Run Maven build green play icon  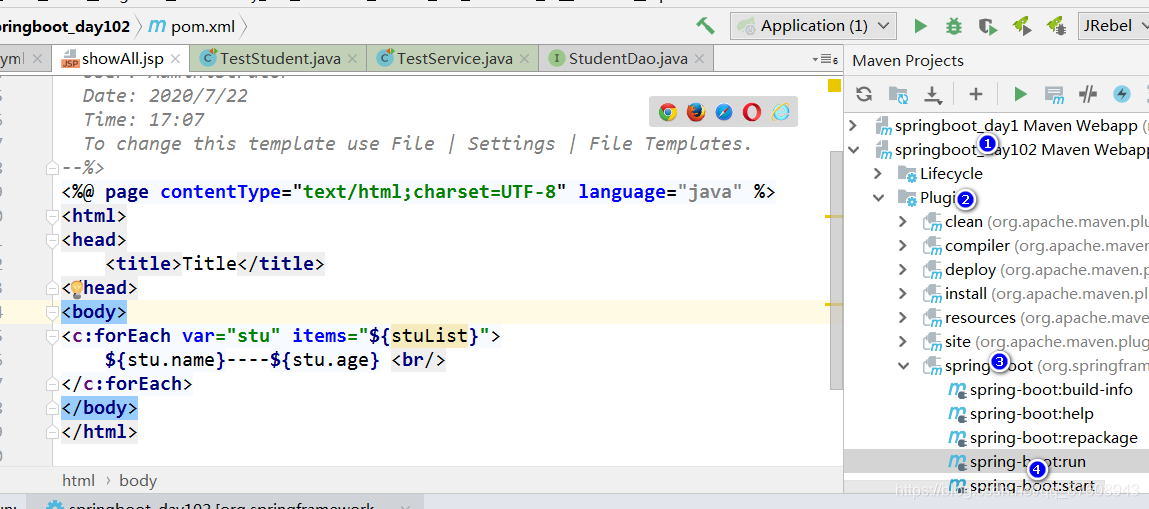click(x=1020, y=94)
